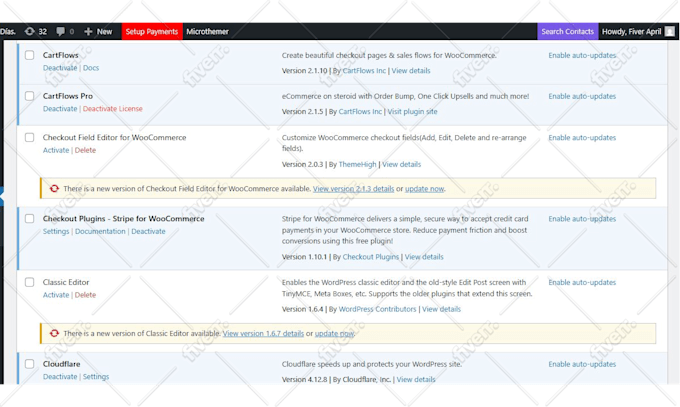View details of Cloudflare plugin
The image size is (680, 407).
click(416, 380)
